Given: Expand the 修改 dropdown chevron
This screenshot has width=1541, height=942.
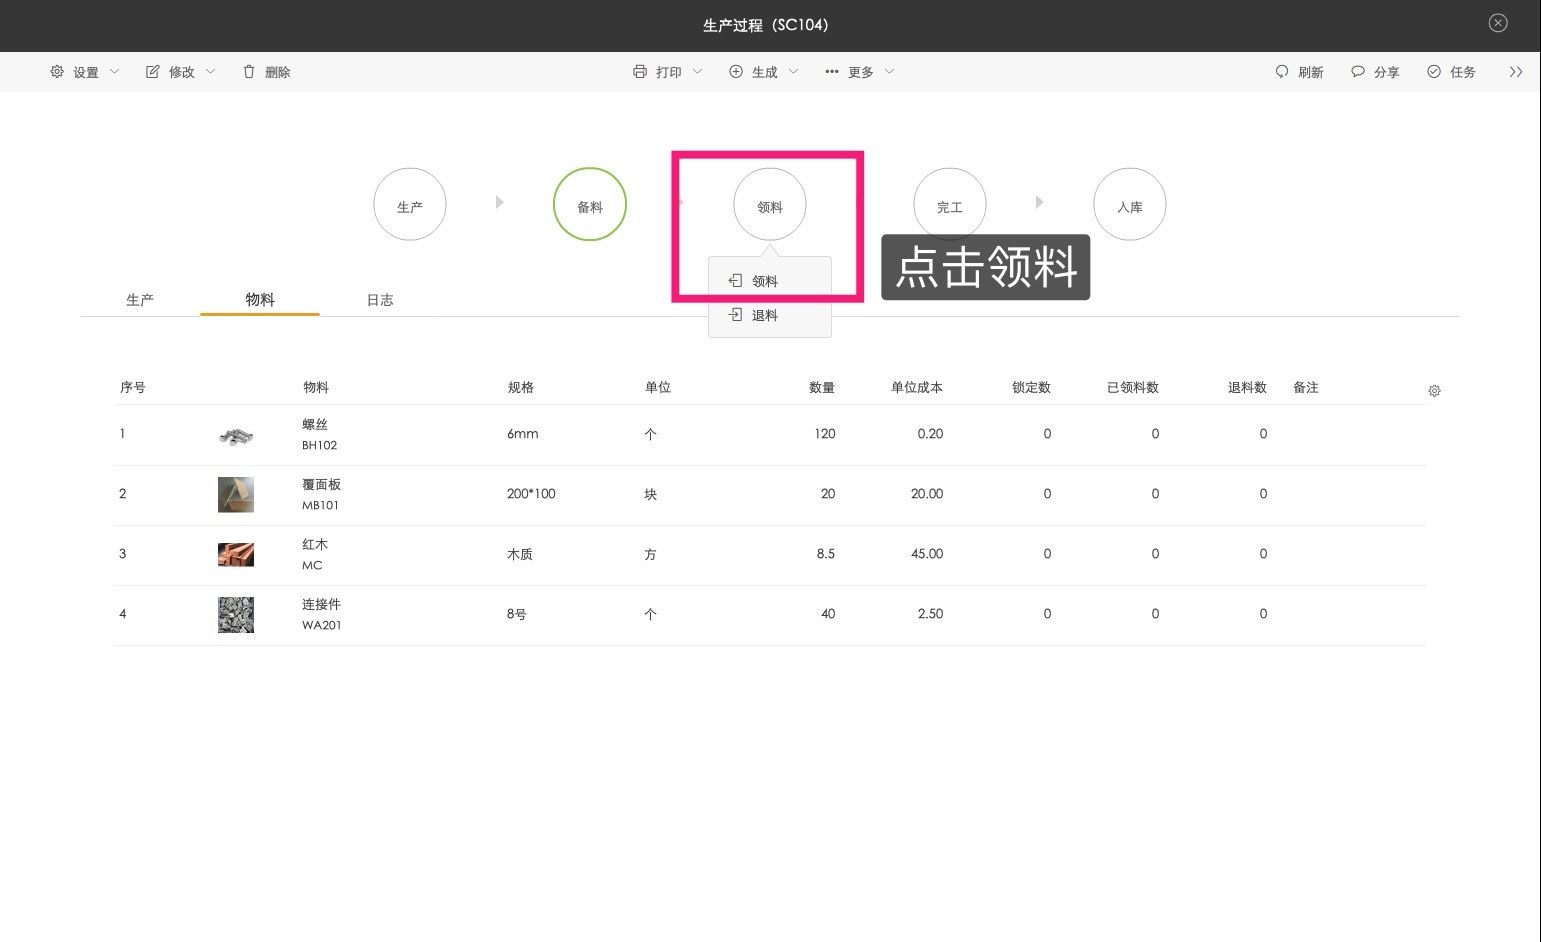Looking at the screenshot, I should click(210, 72).
